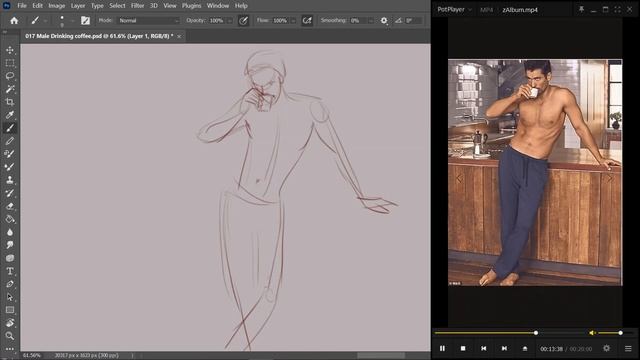The width and height of the screenshot is (640, 360).
Task: Select the Pencil tool
Action: coord(10,141)
